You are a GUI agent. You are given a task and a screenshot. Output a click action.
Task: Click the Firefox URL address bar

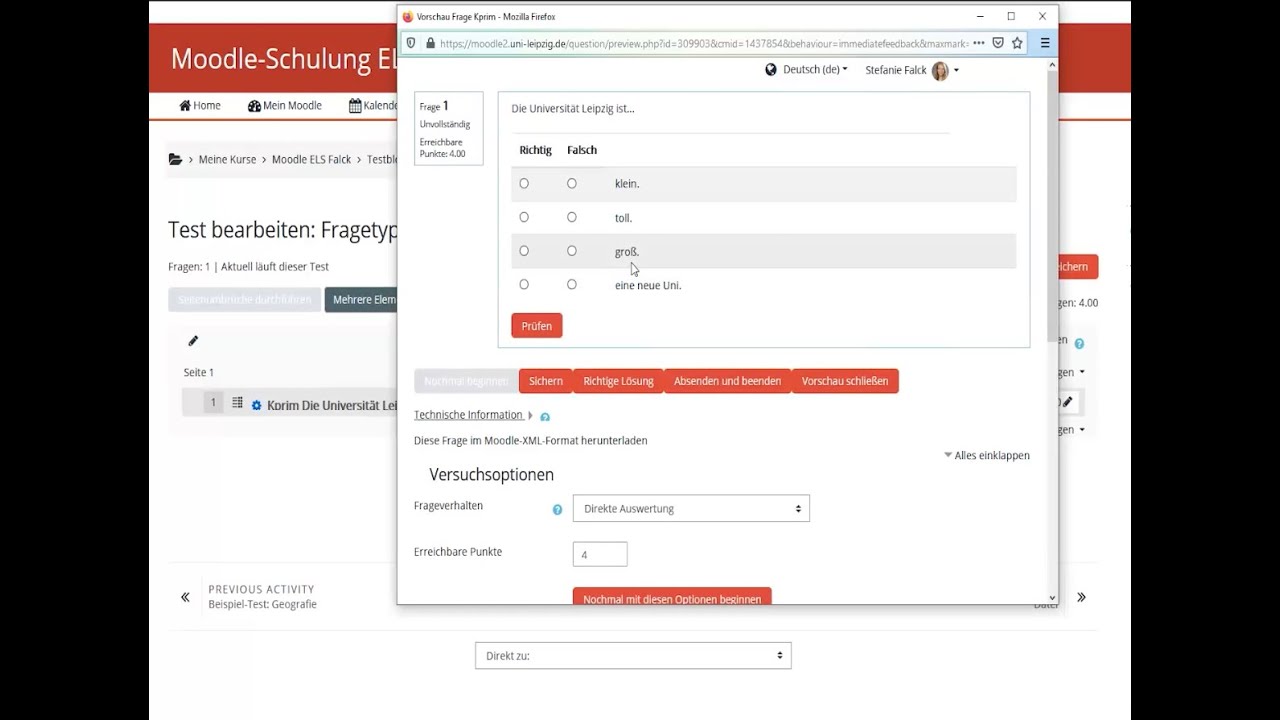pyautogui.click(x=704, y=43)
